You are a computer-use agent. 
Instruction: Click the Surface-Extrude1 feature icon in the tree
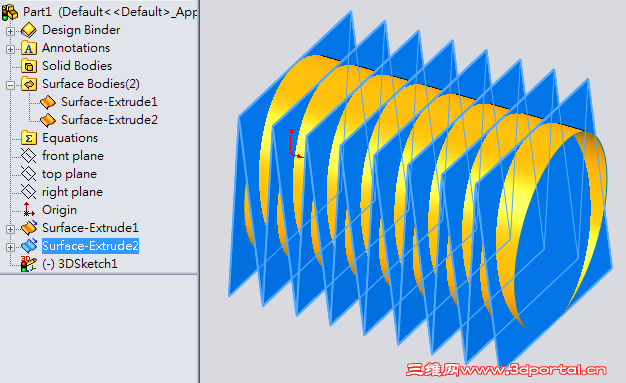29,228
